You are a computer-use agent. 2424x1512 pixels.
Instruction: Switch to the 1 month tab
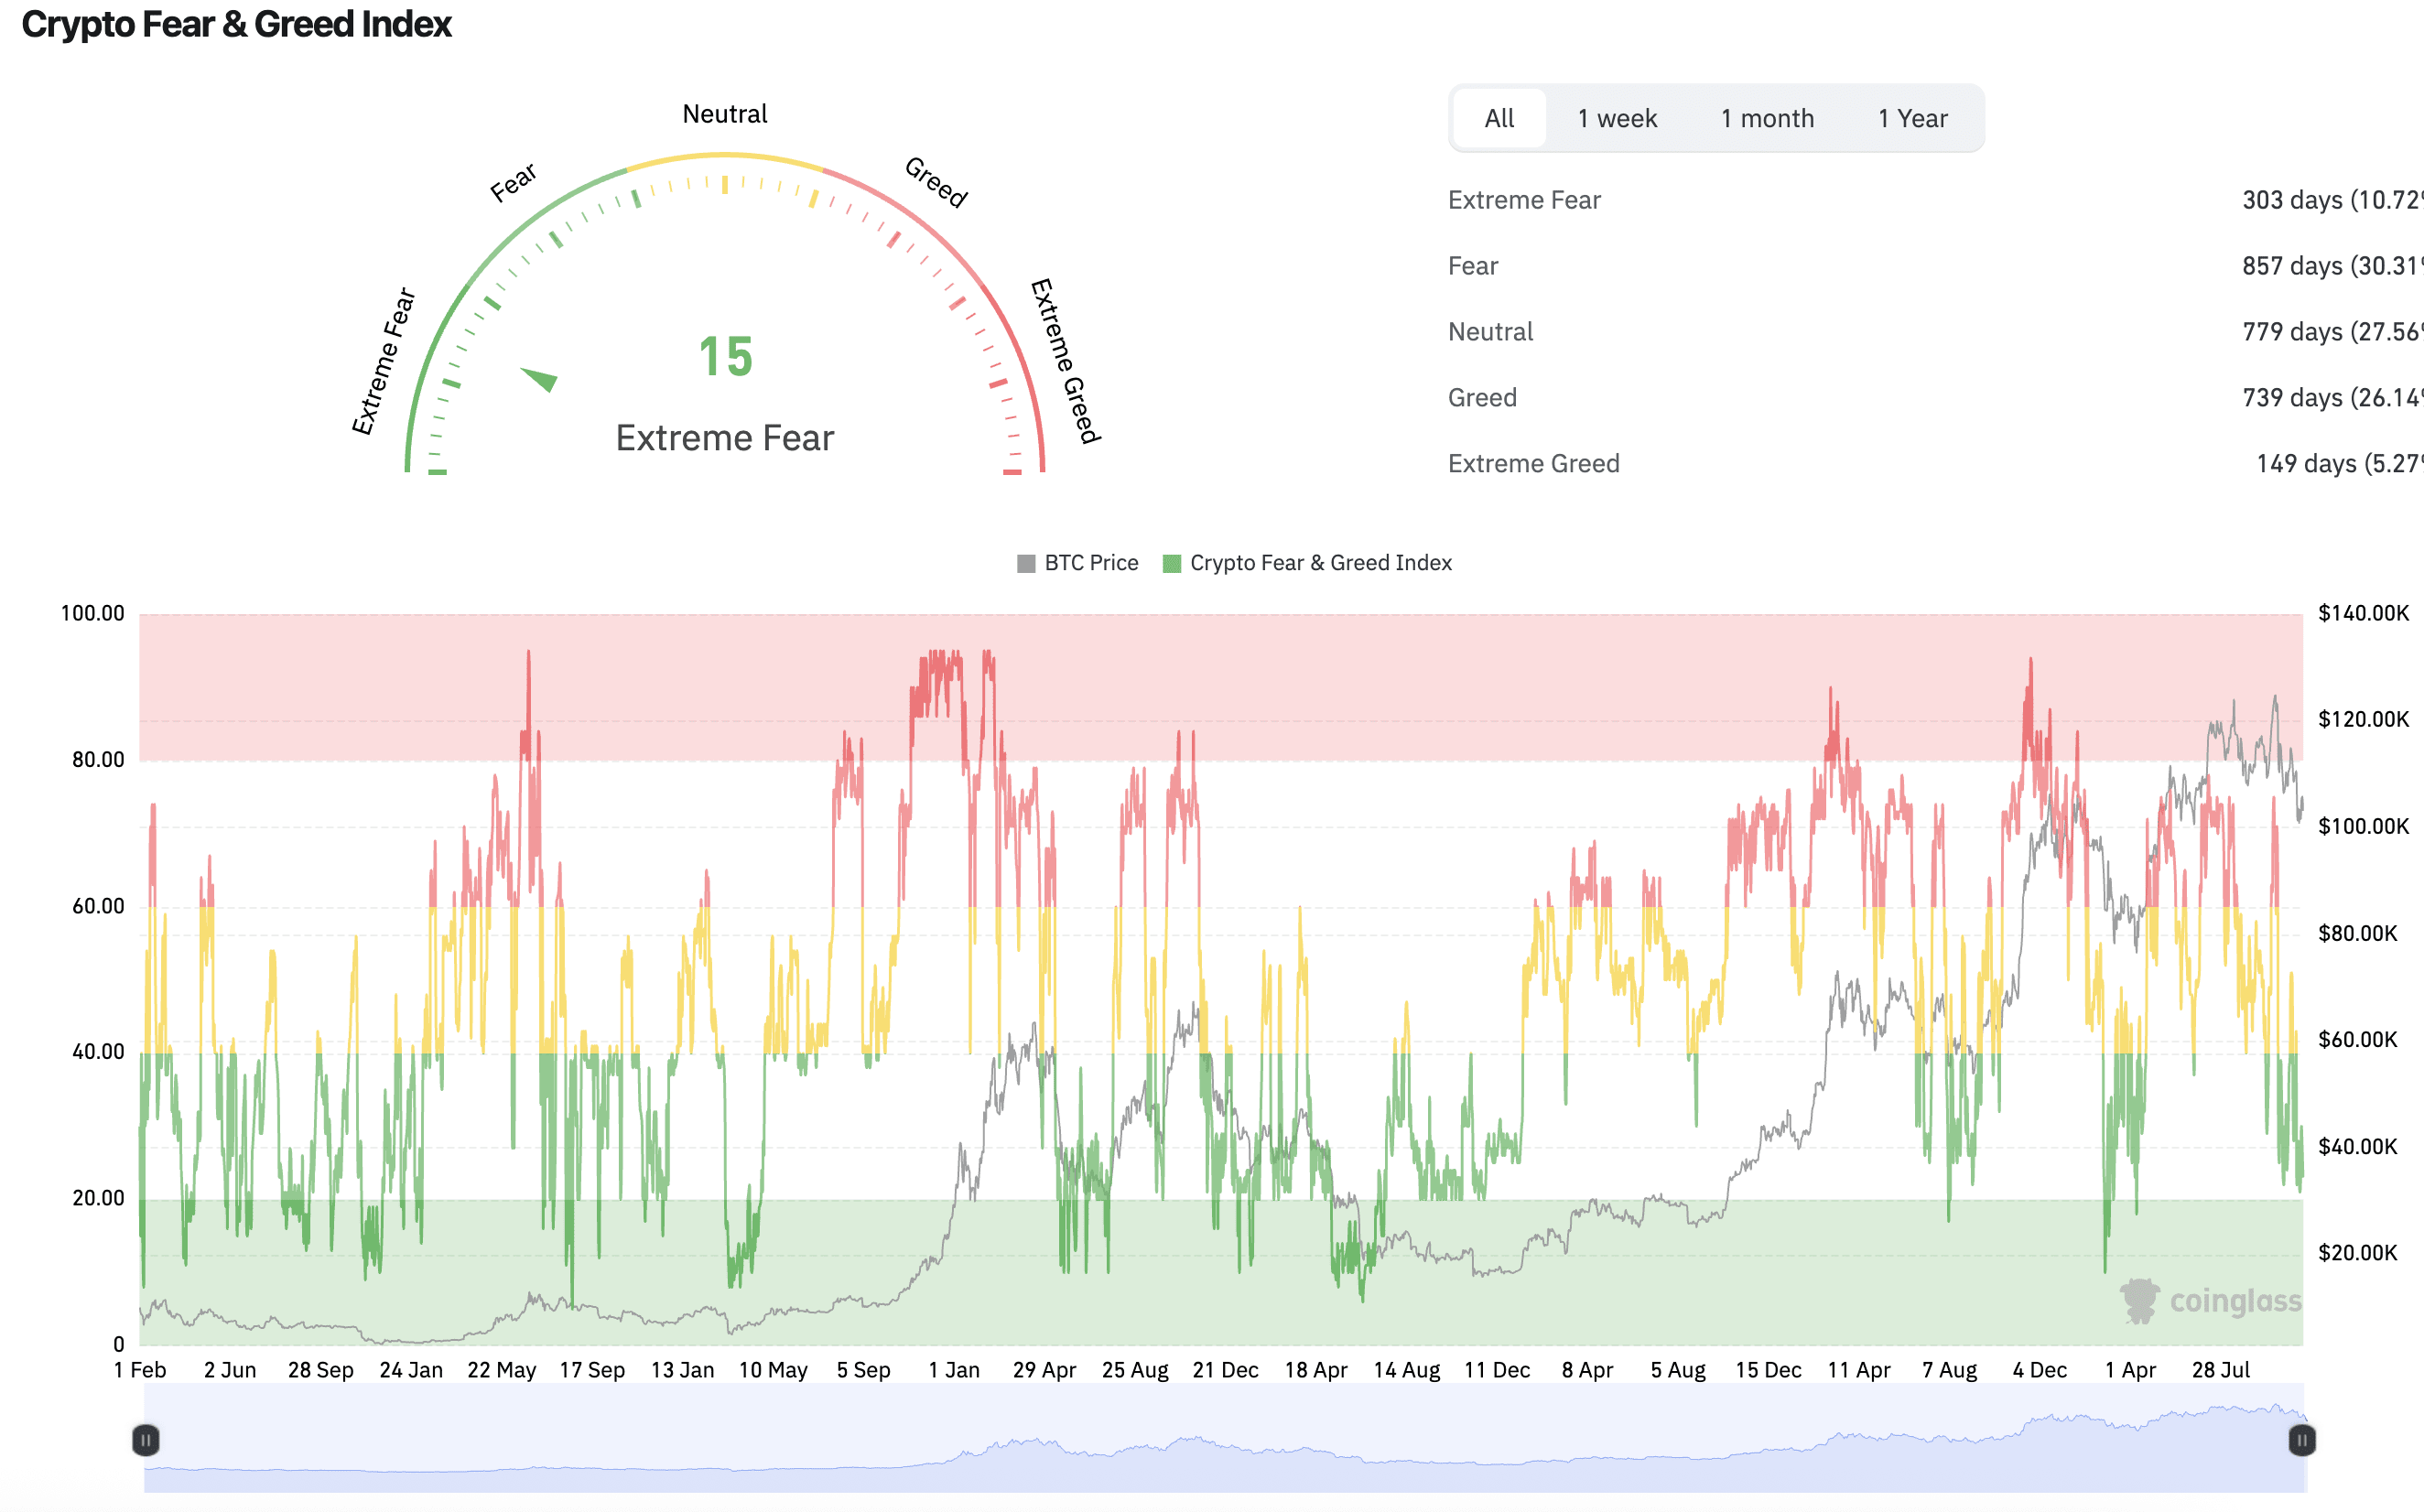click(x=1766, y=118)
